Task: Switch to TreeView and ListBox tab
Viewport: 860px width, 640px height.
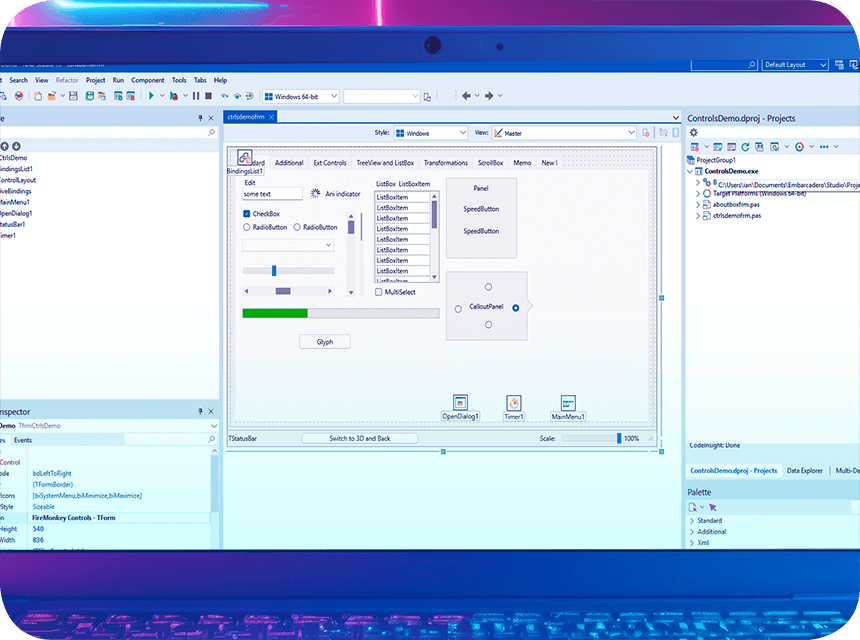Action: coord(385,163)
